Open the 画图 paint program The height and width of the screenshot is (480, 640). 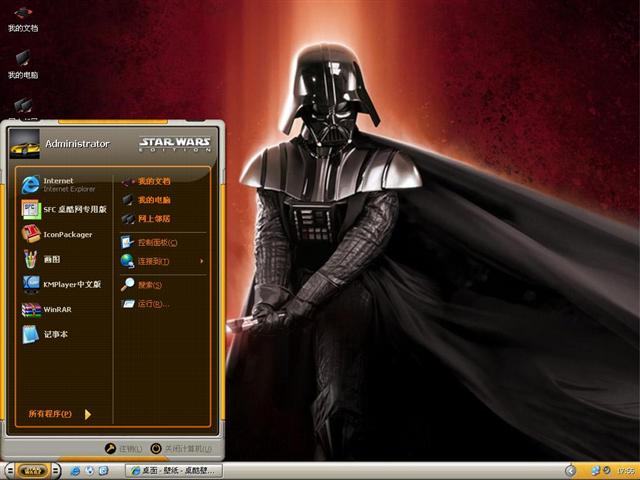(41, 260)
